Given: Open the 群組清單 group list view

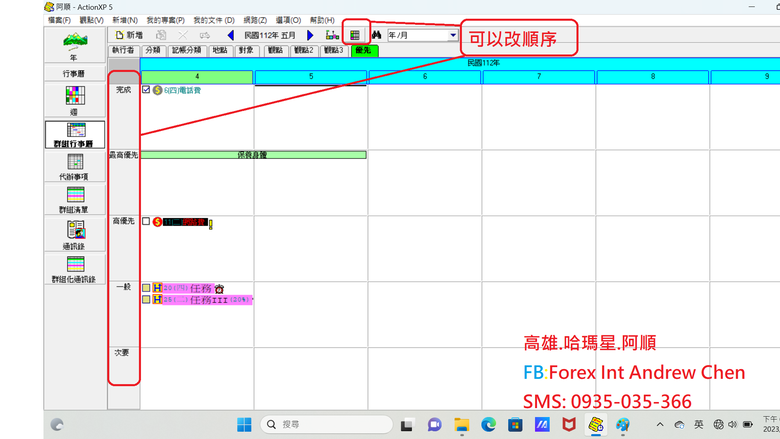Looking at the screenshot, I should pyautogui.click(x=75, y=200).
